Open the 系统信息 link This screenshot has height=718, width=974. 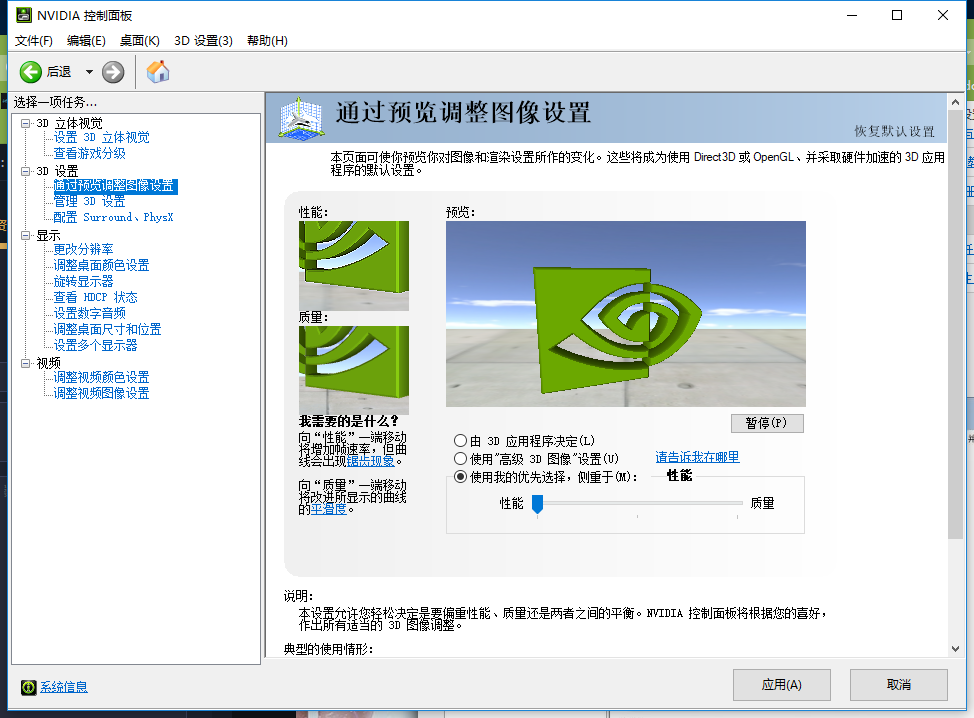pos(64,687)
